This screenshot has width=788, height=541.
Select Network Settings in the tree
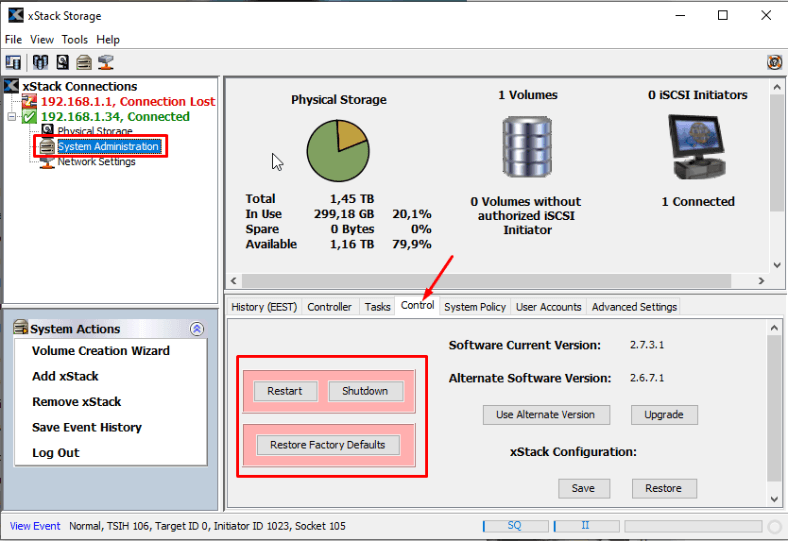(x=96, y=162)
